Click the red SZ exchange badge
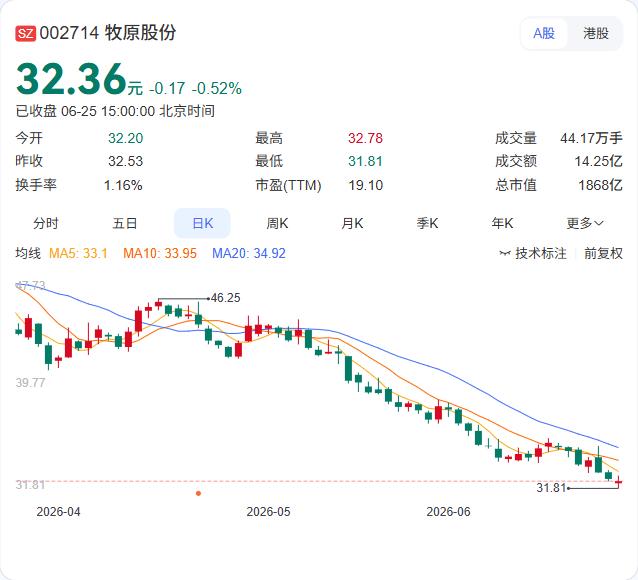 [26, 33]
